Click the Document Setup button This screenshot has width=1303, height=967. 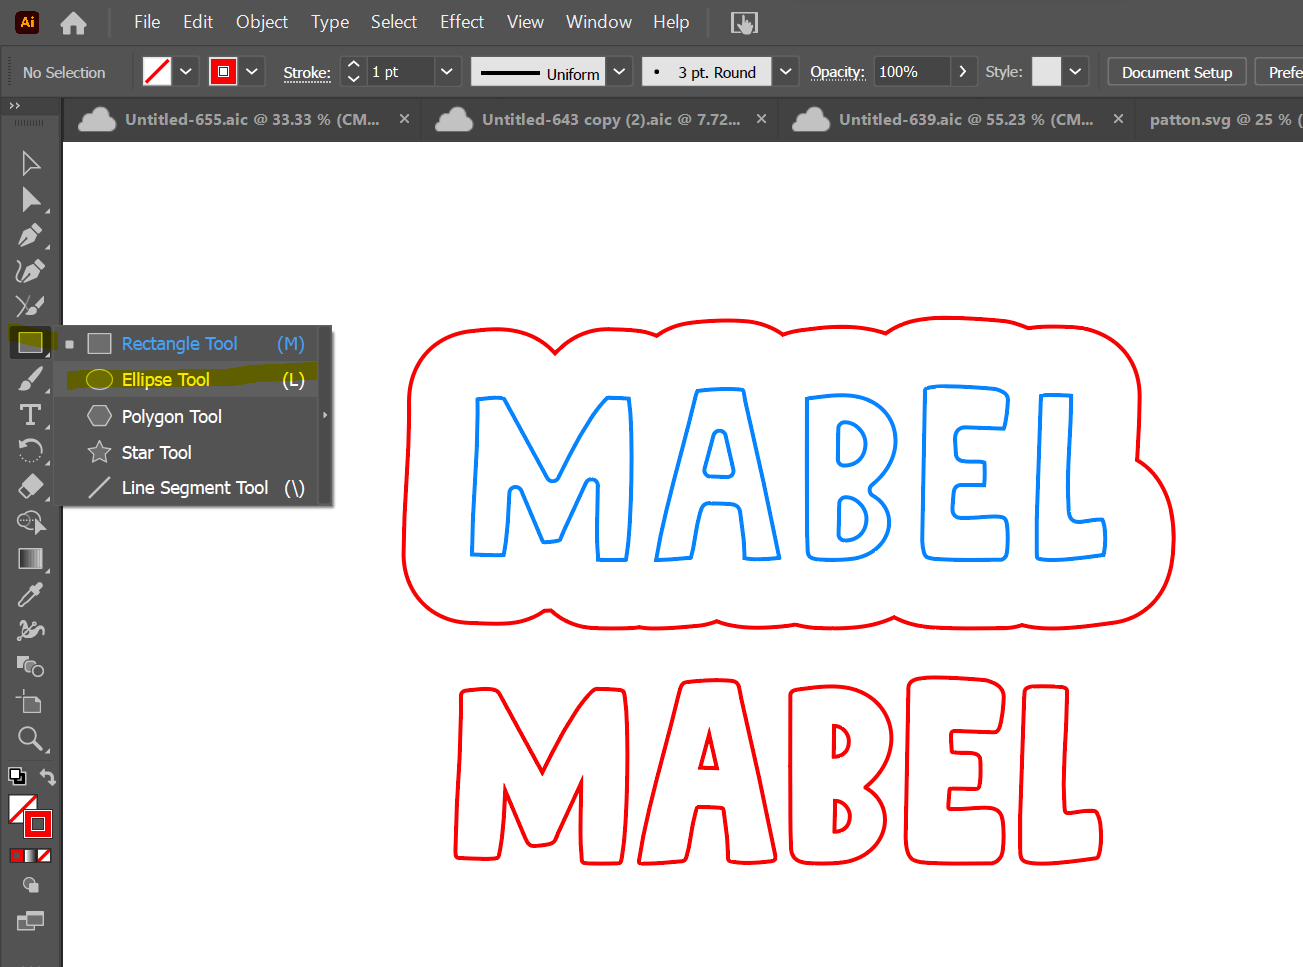point(1176,72)
